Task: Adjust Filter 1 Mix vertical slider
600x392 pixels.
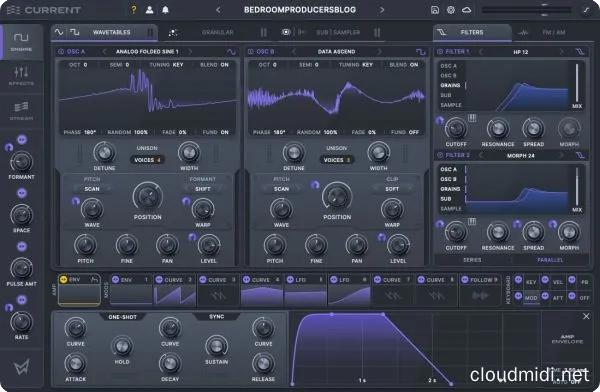Action: 577,83
